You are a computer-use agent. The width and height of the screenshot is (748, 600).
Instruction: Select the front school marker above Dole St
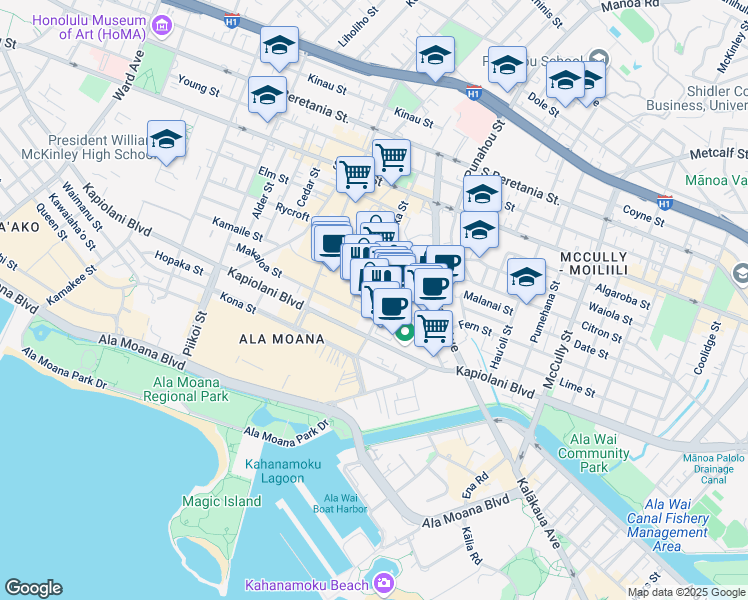click(565, 80)
